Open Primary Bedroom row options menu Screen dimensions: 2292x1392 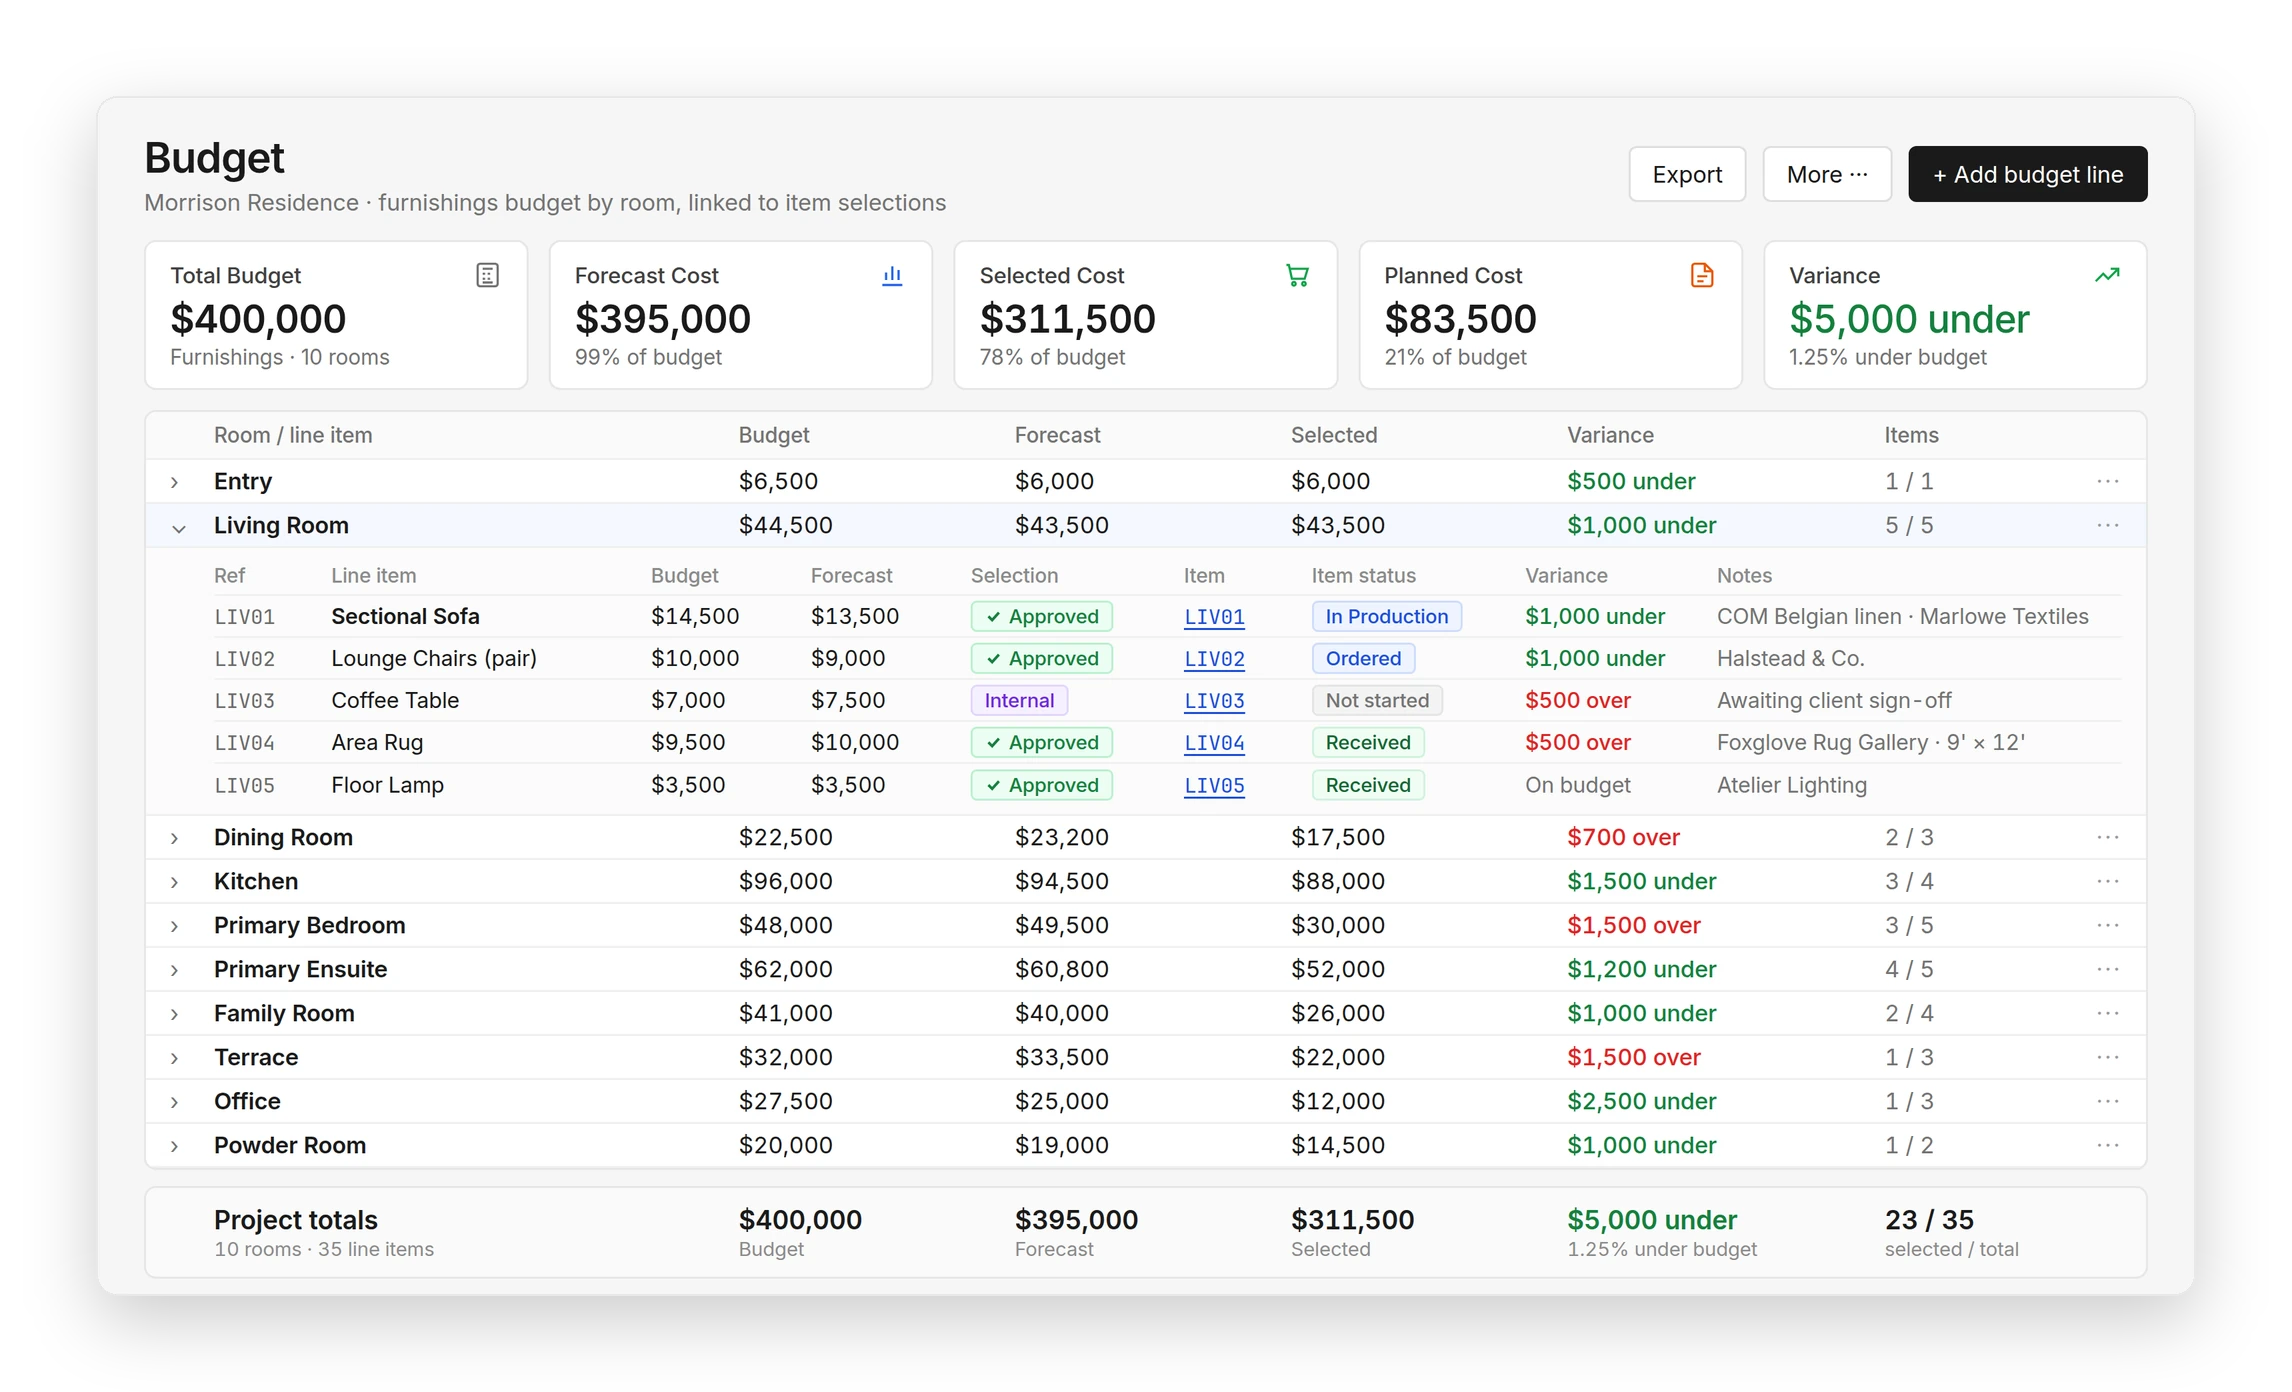pos(2108,925)
